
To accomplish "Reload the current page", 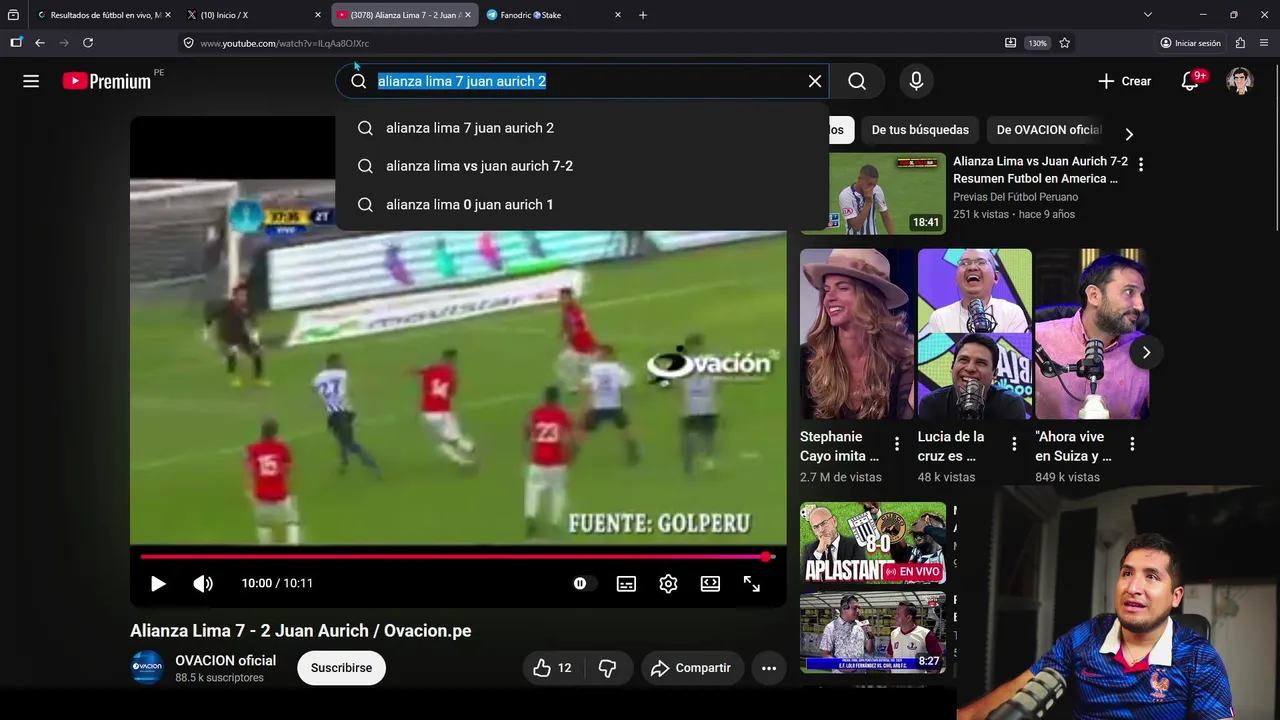I will pyautogui.click(x=88, y=43).
